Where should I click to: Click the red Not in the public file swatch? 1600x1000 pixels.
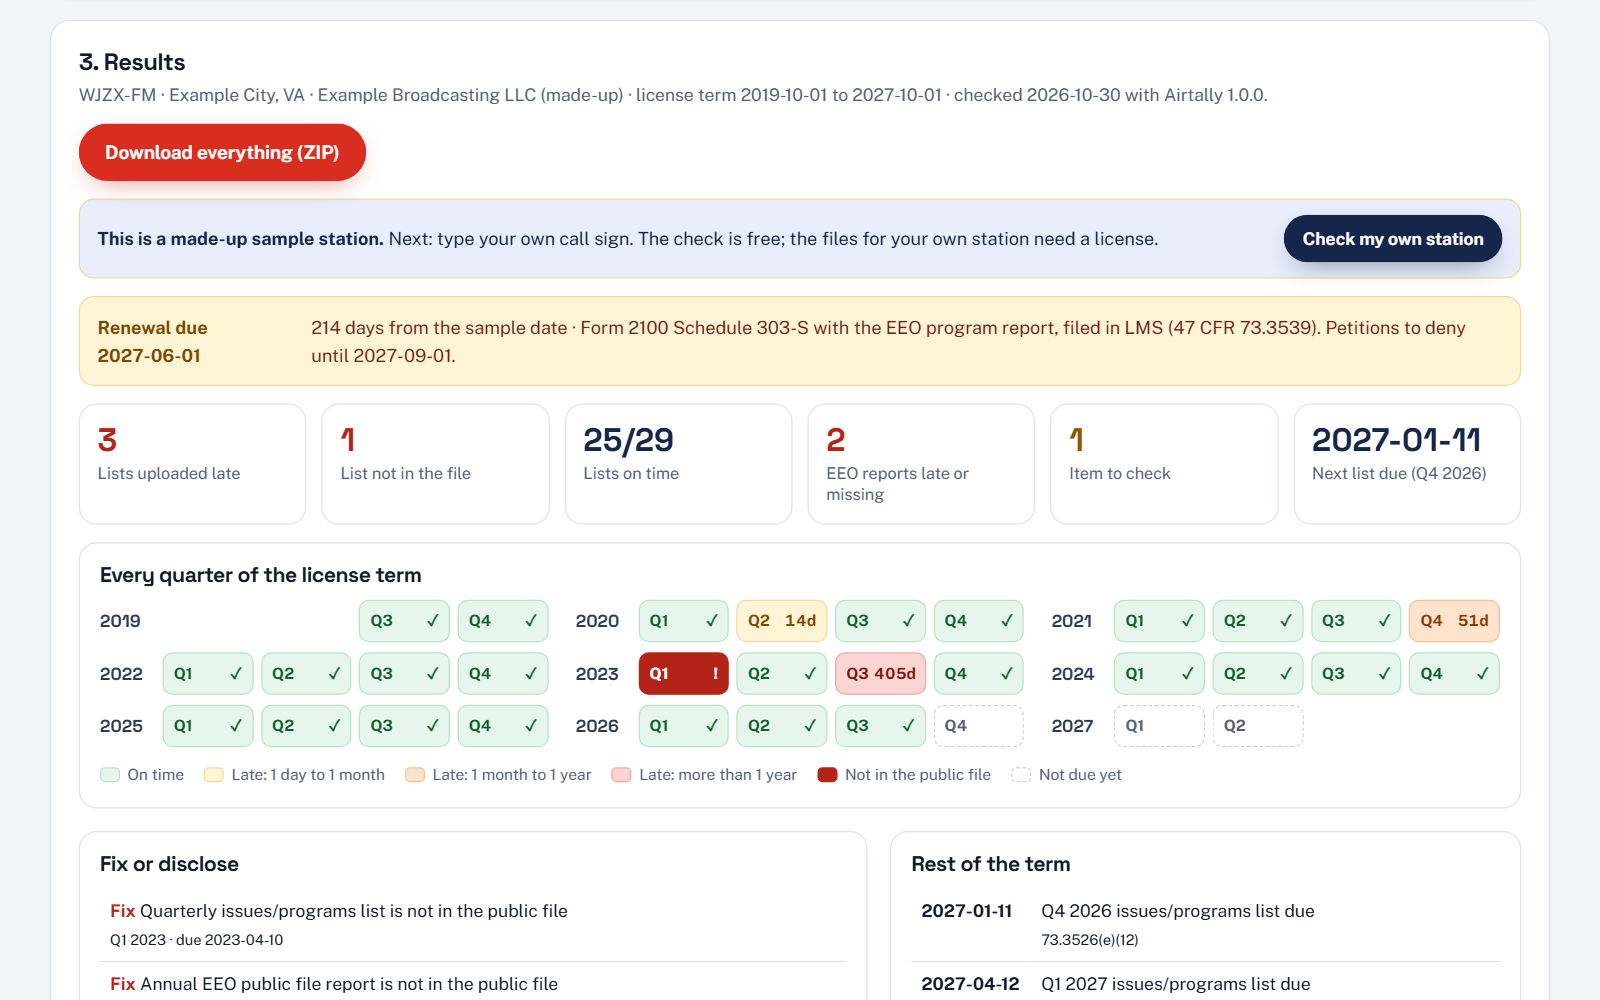[x=827, y=775]
